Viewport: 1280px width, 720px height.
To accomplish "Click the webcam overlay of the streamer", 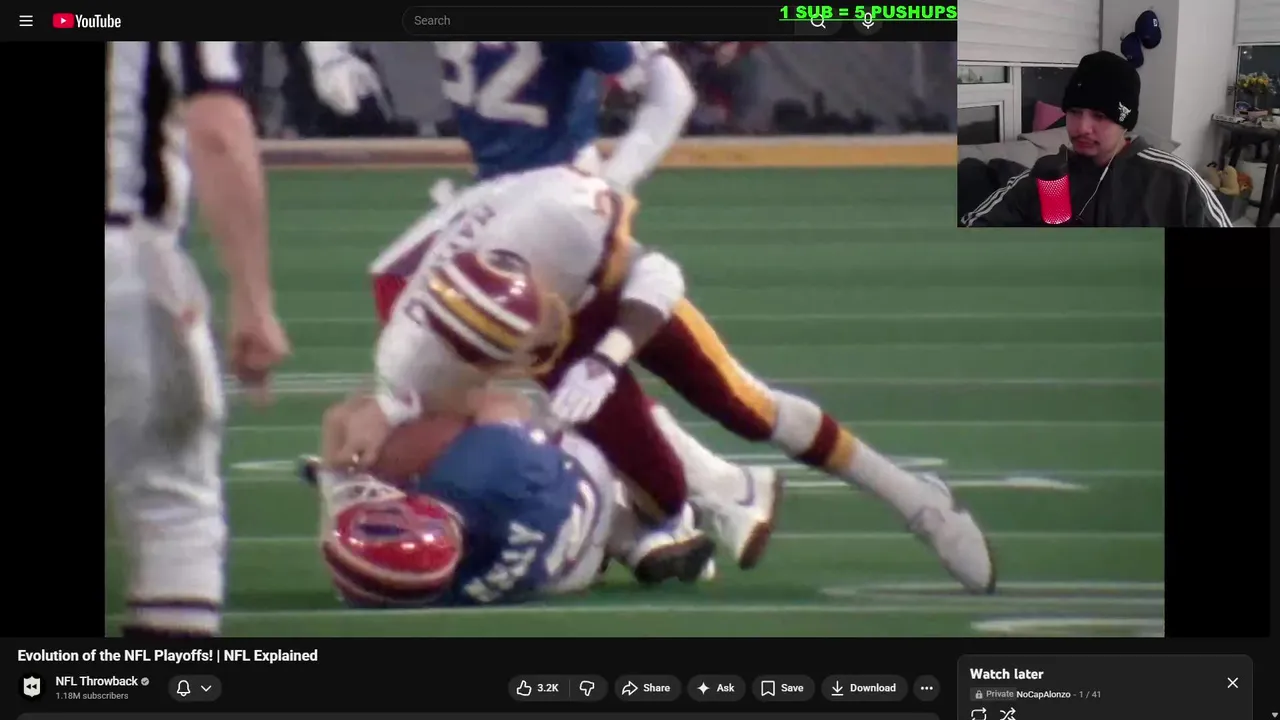I will (x=1118, y=113).
